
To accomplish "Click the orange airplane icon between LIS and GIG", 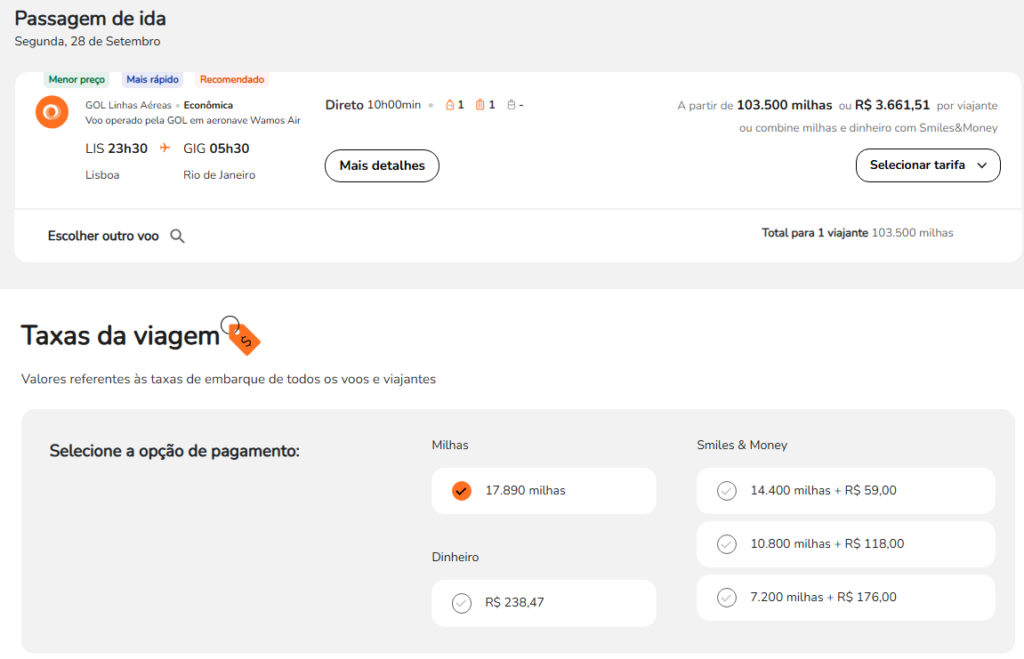I will (x=165, y=149).
